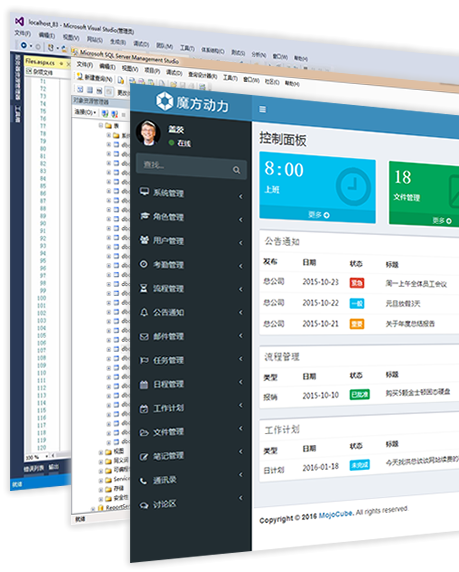Expand the 文件管理 sidebar chevron

(241, 428)
